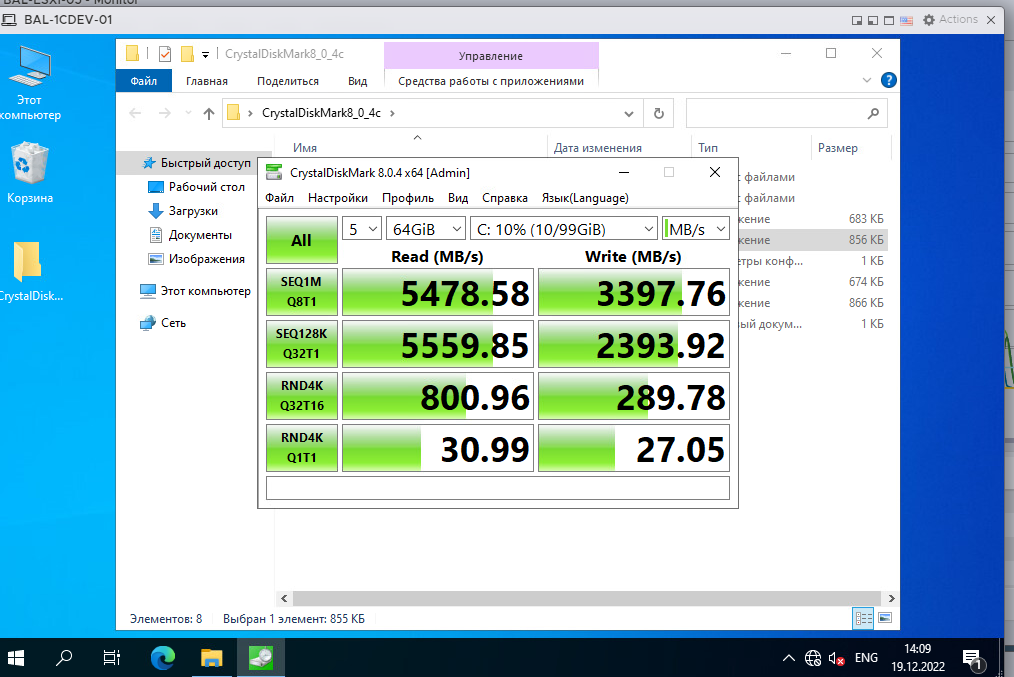Open quick access toolbar customize dropdown

pos(205,54)
